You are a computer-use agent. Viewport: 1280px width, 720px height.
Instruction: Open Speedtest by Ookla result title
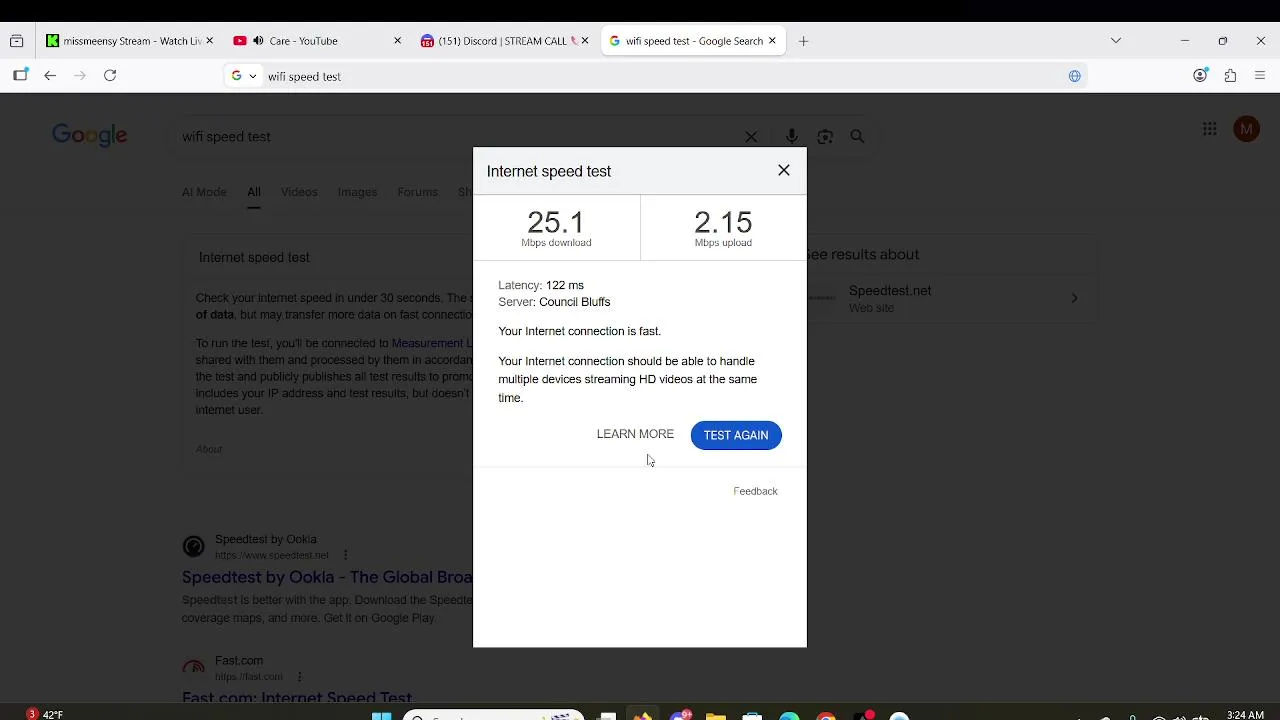coord(327,577)
